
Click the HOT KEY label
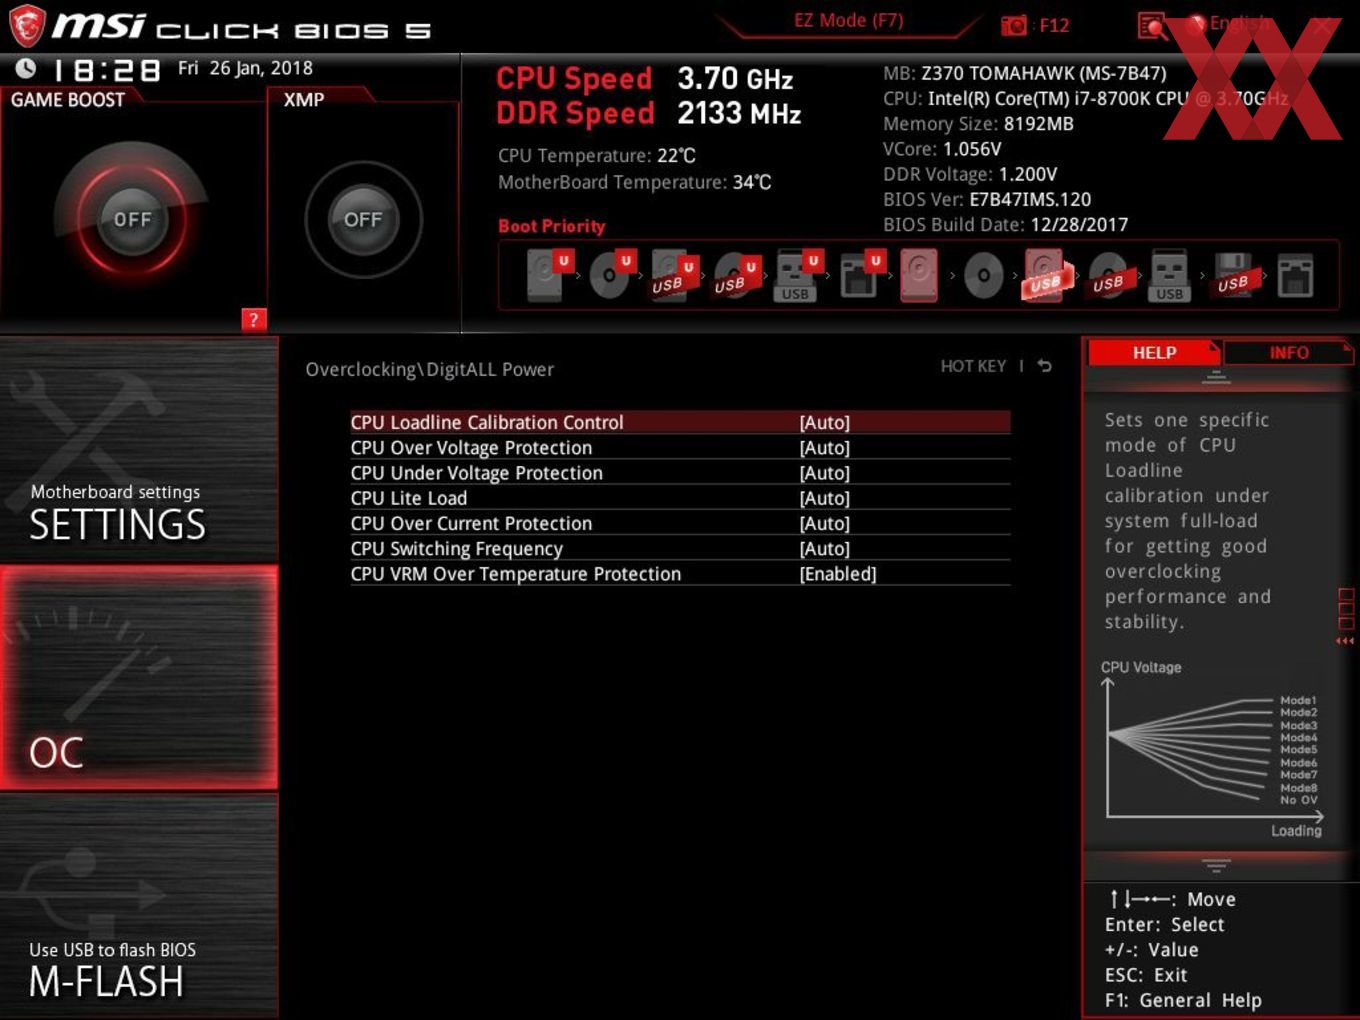(973, 366)
